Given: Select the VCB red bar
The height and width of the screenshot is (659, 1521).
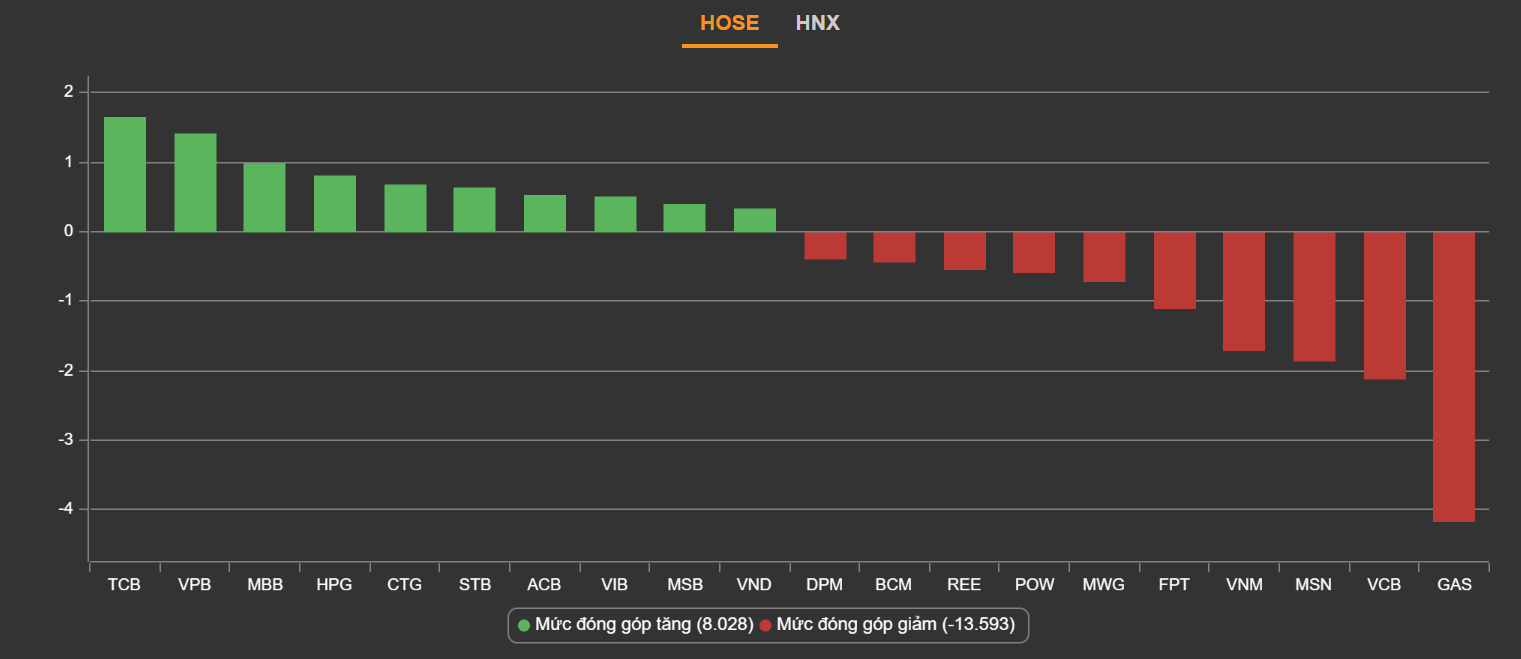Looking at the screenshot, I should (1384, 306).
